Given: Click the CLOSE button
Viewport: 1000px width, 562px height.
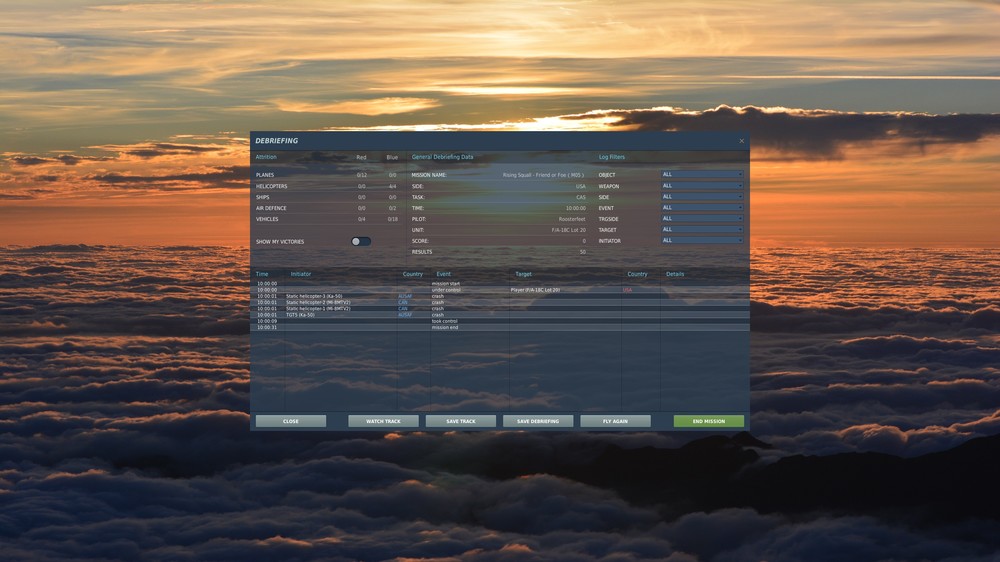Looking at the screenshot, I should pyautogui.click(x=291, y=421).
